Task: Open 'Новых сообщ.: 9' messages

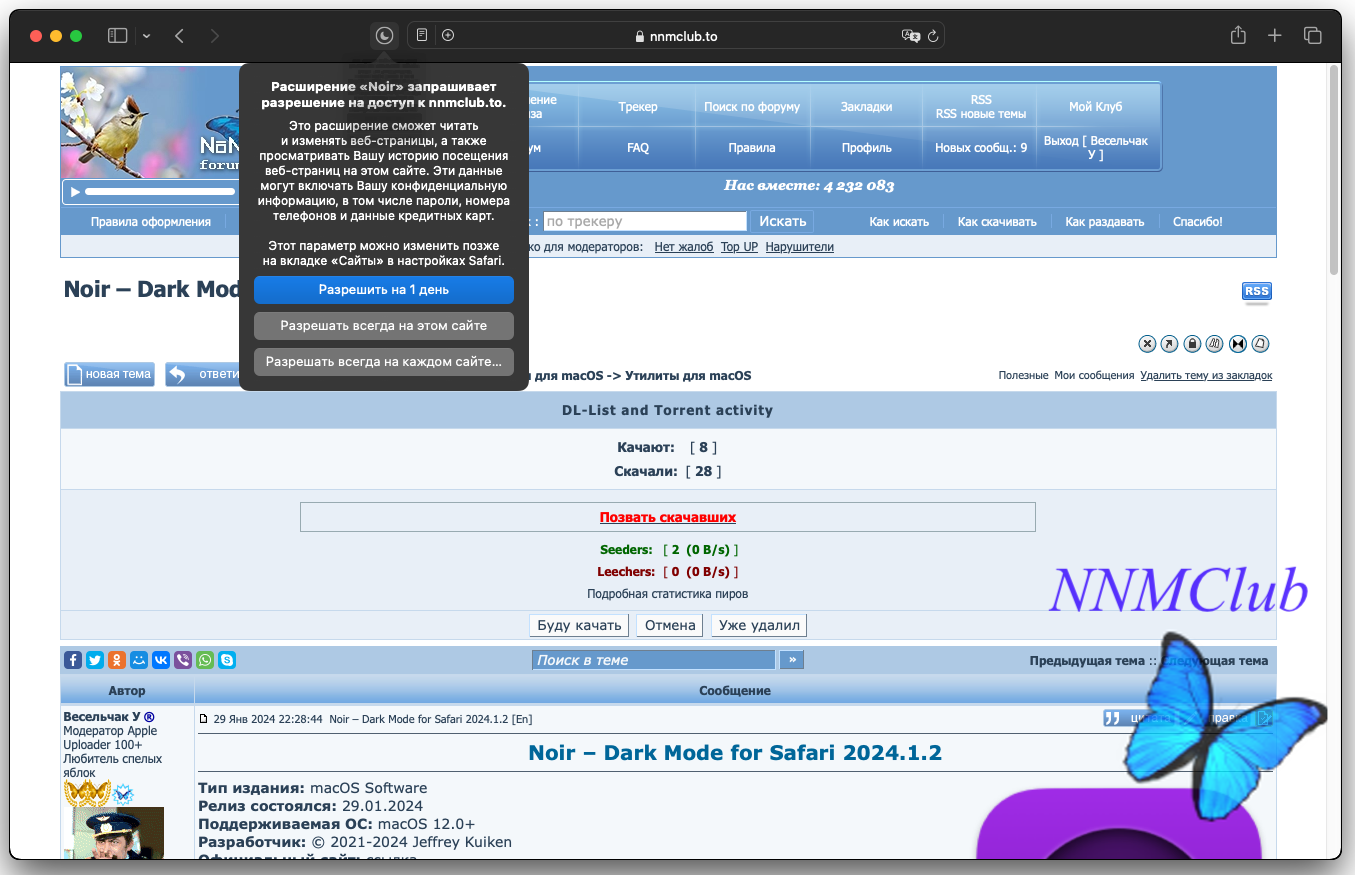Action: (x=981, y=148)
